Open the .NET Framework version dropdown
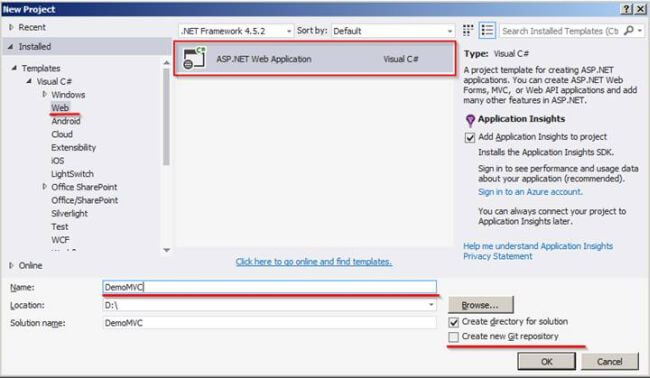Viewport: 650px width, 378px height. (x=236, y=31)
